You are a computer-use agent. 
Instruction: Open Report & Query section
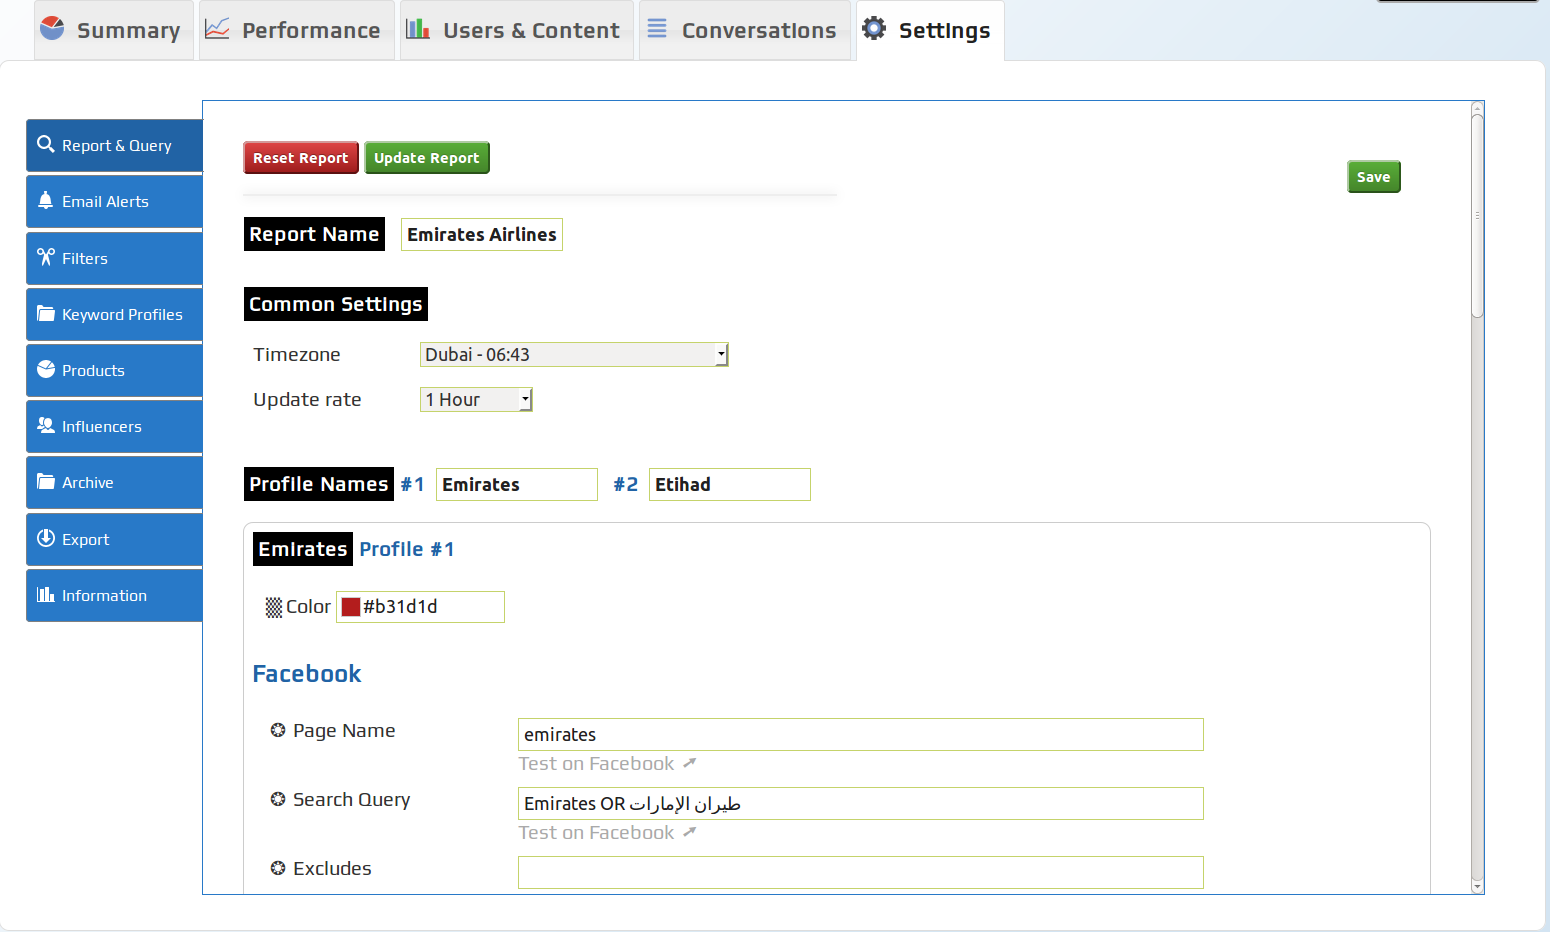pyautogui.click(x=114, y=145)
